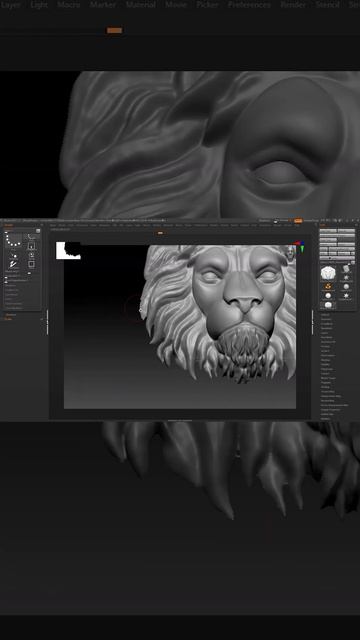360x640 pixels.
Task: Expand the Vector Displacement Map subpalette
Action: point(334,405)
